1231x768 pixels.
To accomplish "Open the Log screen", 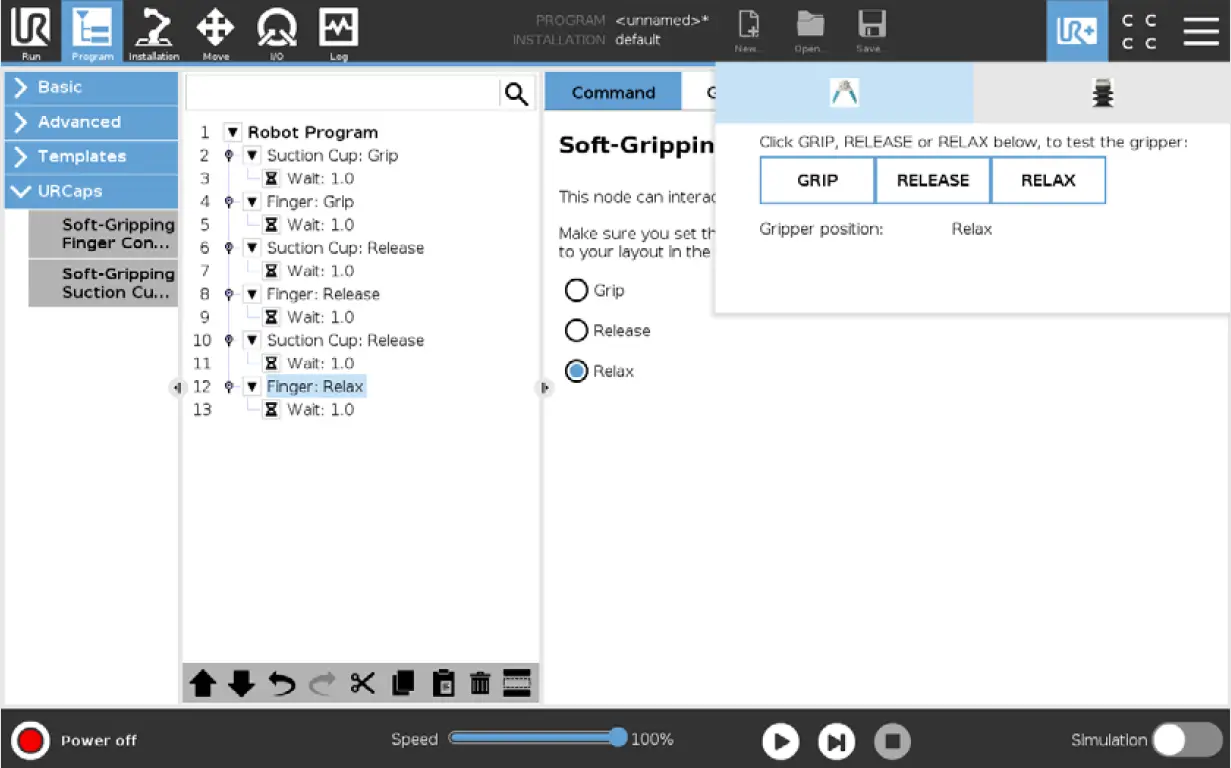I will [x=339, y=32].
